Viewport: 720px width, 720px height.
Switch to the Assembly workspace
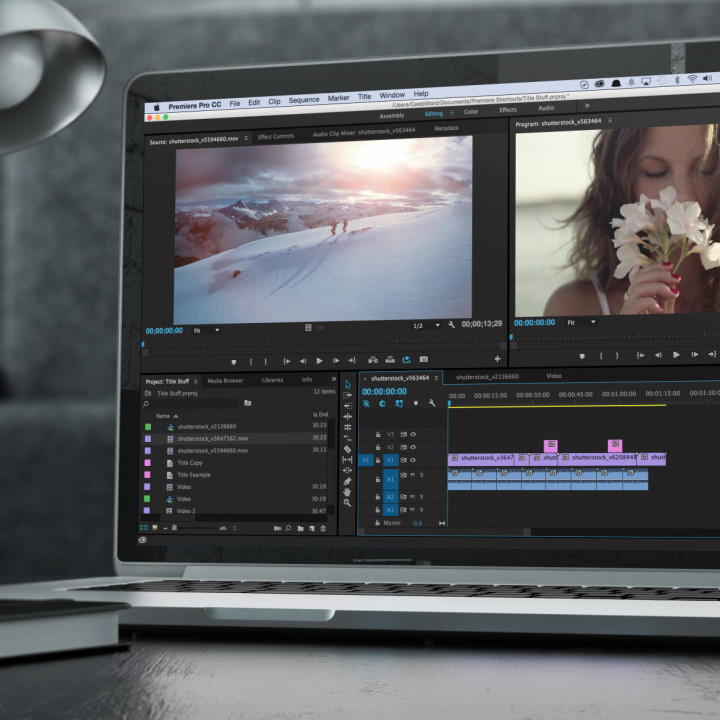(392, 116)
